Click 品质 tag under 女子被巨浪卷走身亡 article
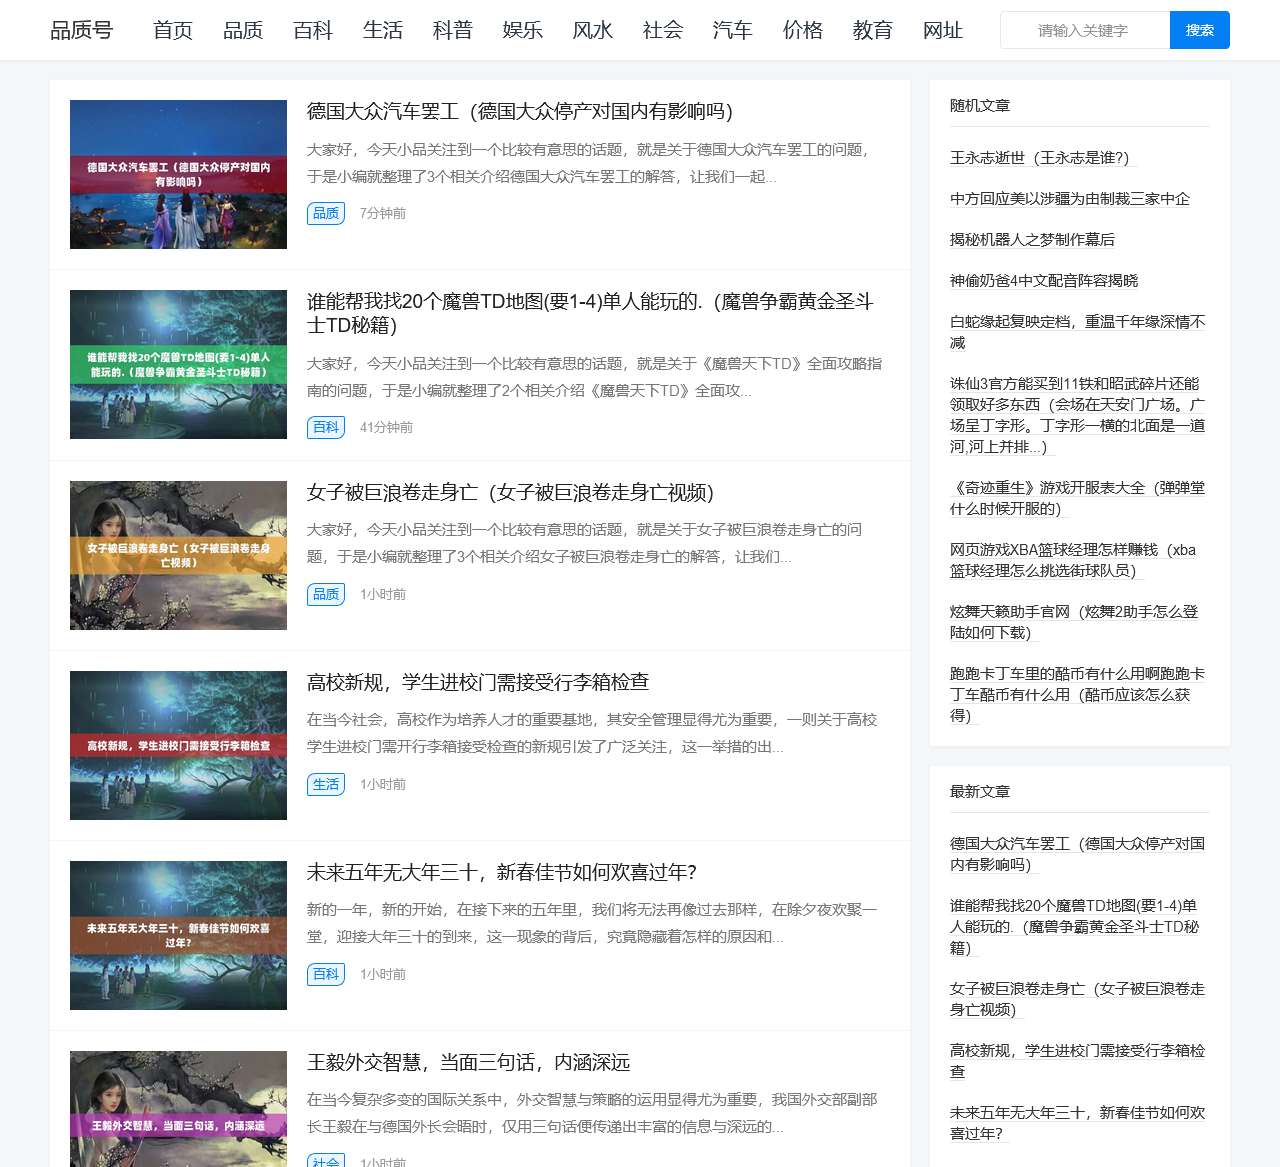1280x1167 pixels. (x=326, y=594)
